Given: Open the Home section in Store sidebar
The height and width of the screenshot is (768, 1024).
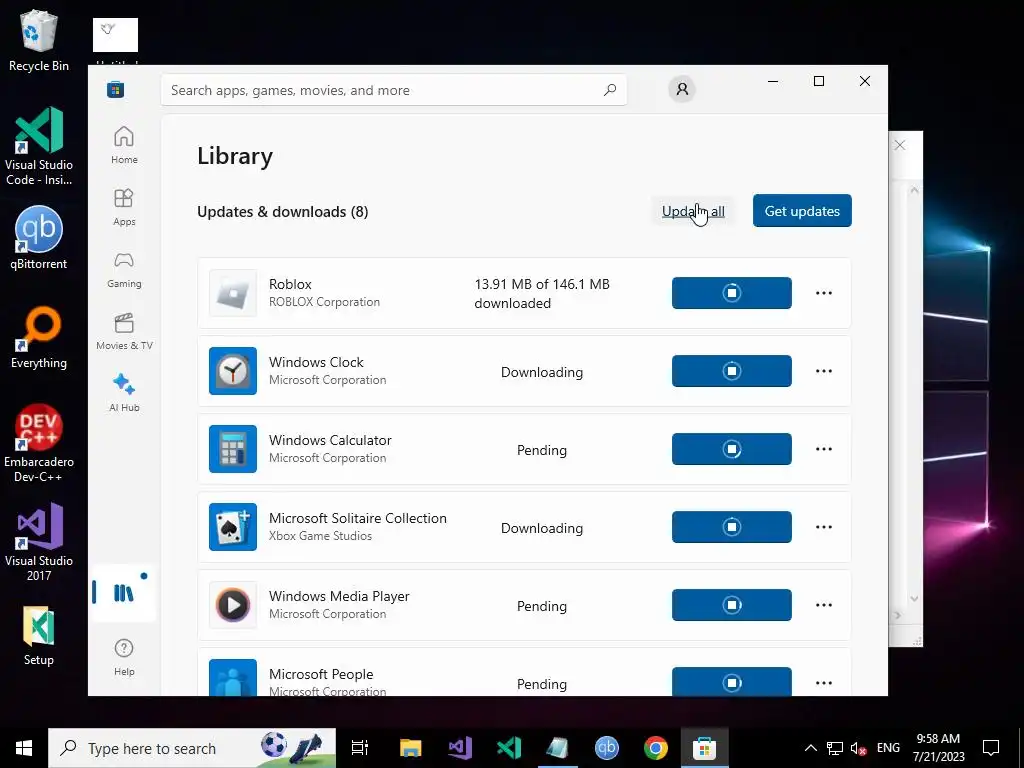Looking at the screenshot, I should [x=124, y=145].
